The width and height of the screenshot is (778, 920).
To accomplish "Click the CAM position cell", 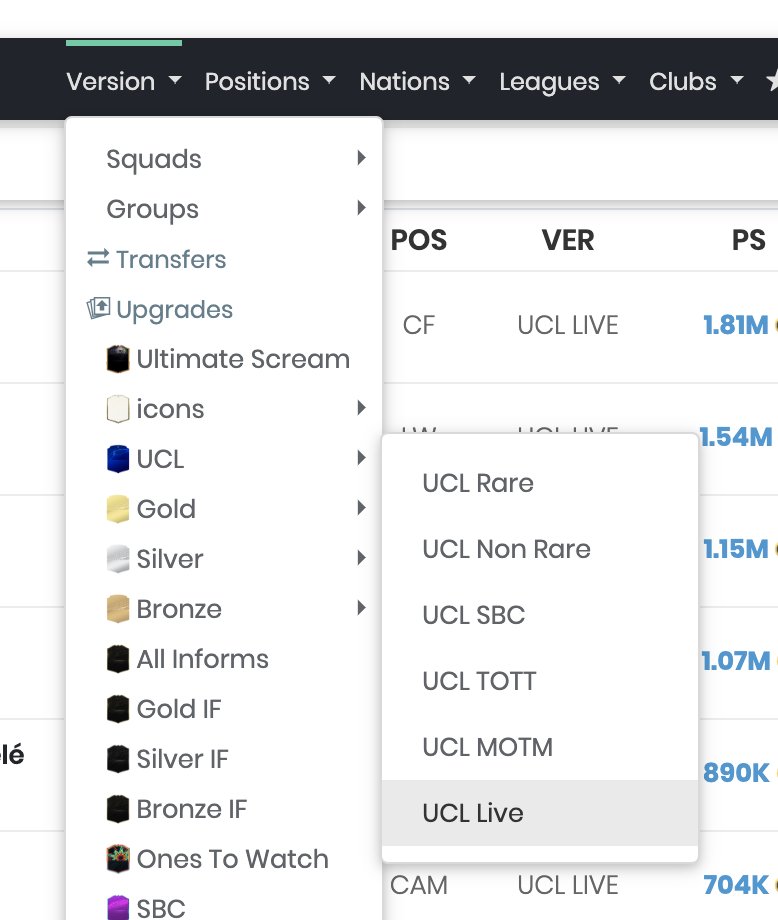I will [x=419, y=885].
